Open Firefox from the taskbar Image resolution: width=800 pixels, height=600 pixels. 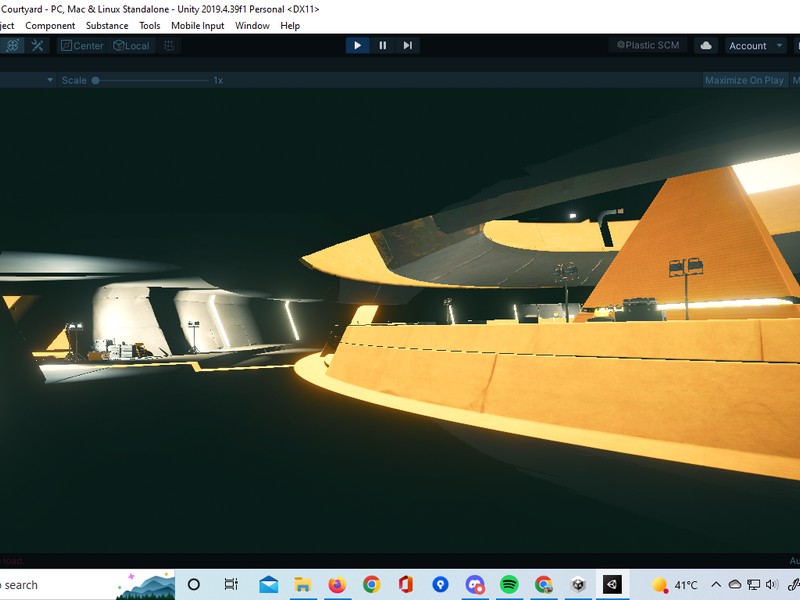tap(337, 585)
